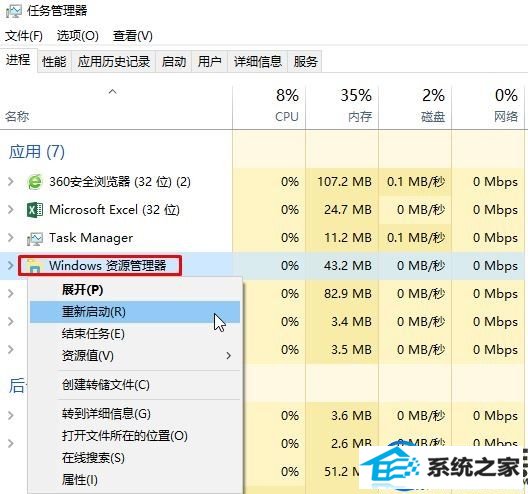
Task: Click the Task Manager process icon
Action: (35, 238)
